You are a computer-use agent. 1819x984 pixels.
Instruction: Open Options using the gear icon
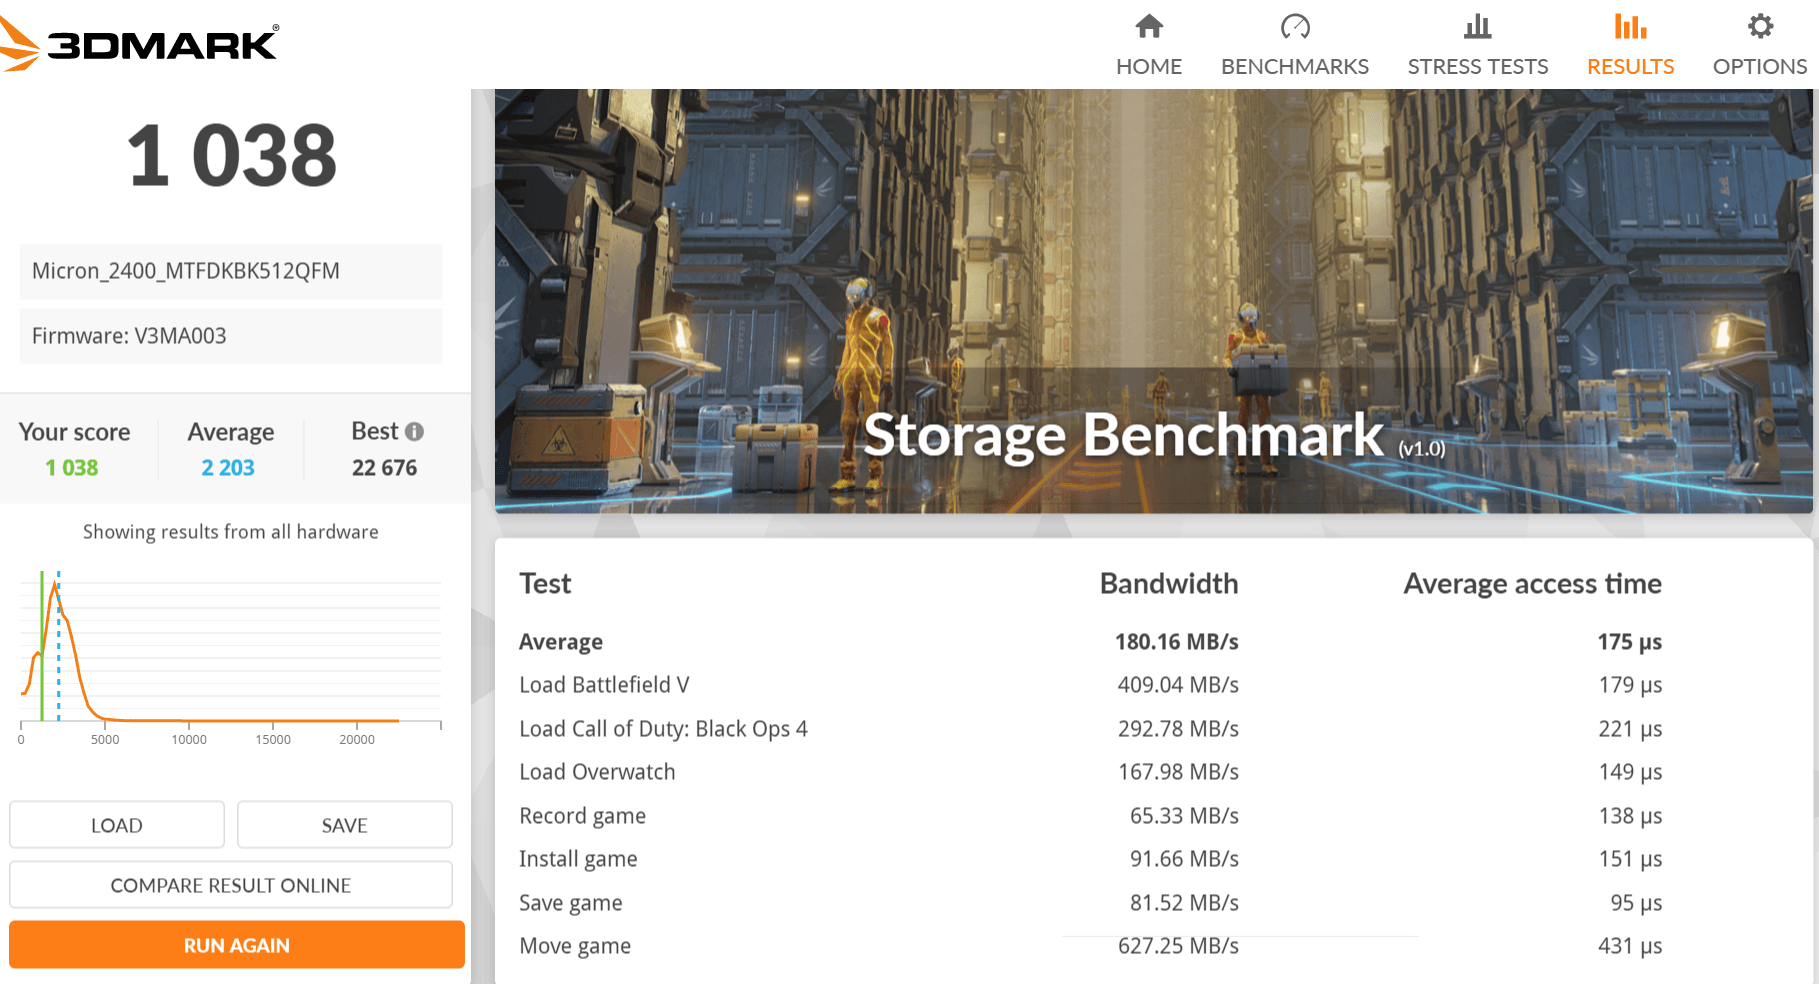coord(1760,26)
